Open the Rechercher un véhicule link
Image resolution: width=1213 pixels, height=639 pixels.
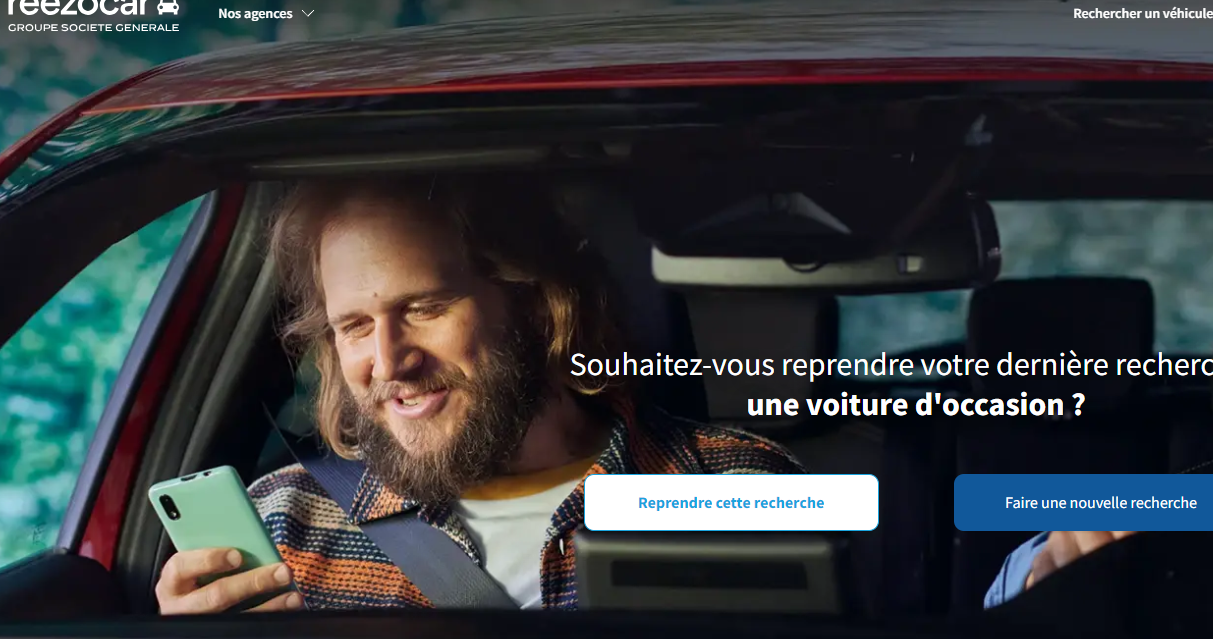tap(1142, 14)
